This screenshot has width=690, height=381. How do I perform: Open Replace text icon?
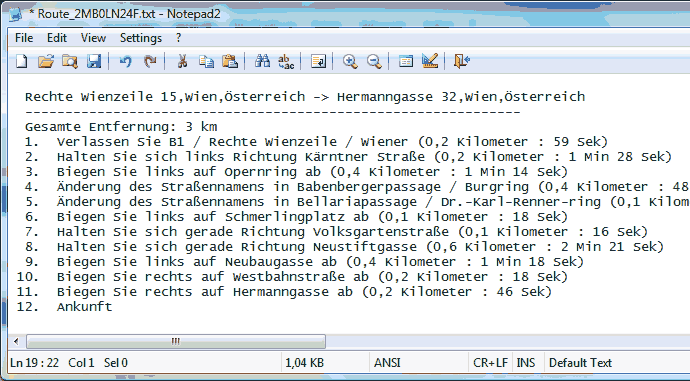point(286,61)
